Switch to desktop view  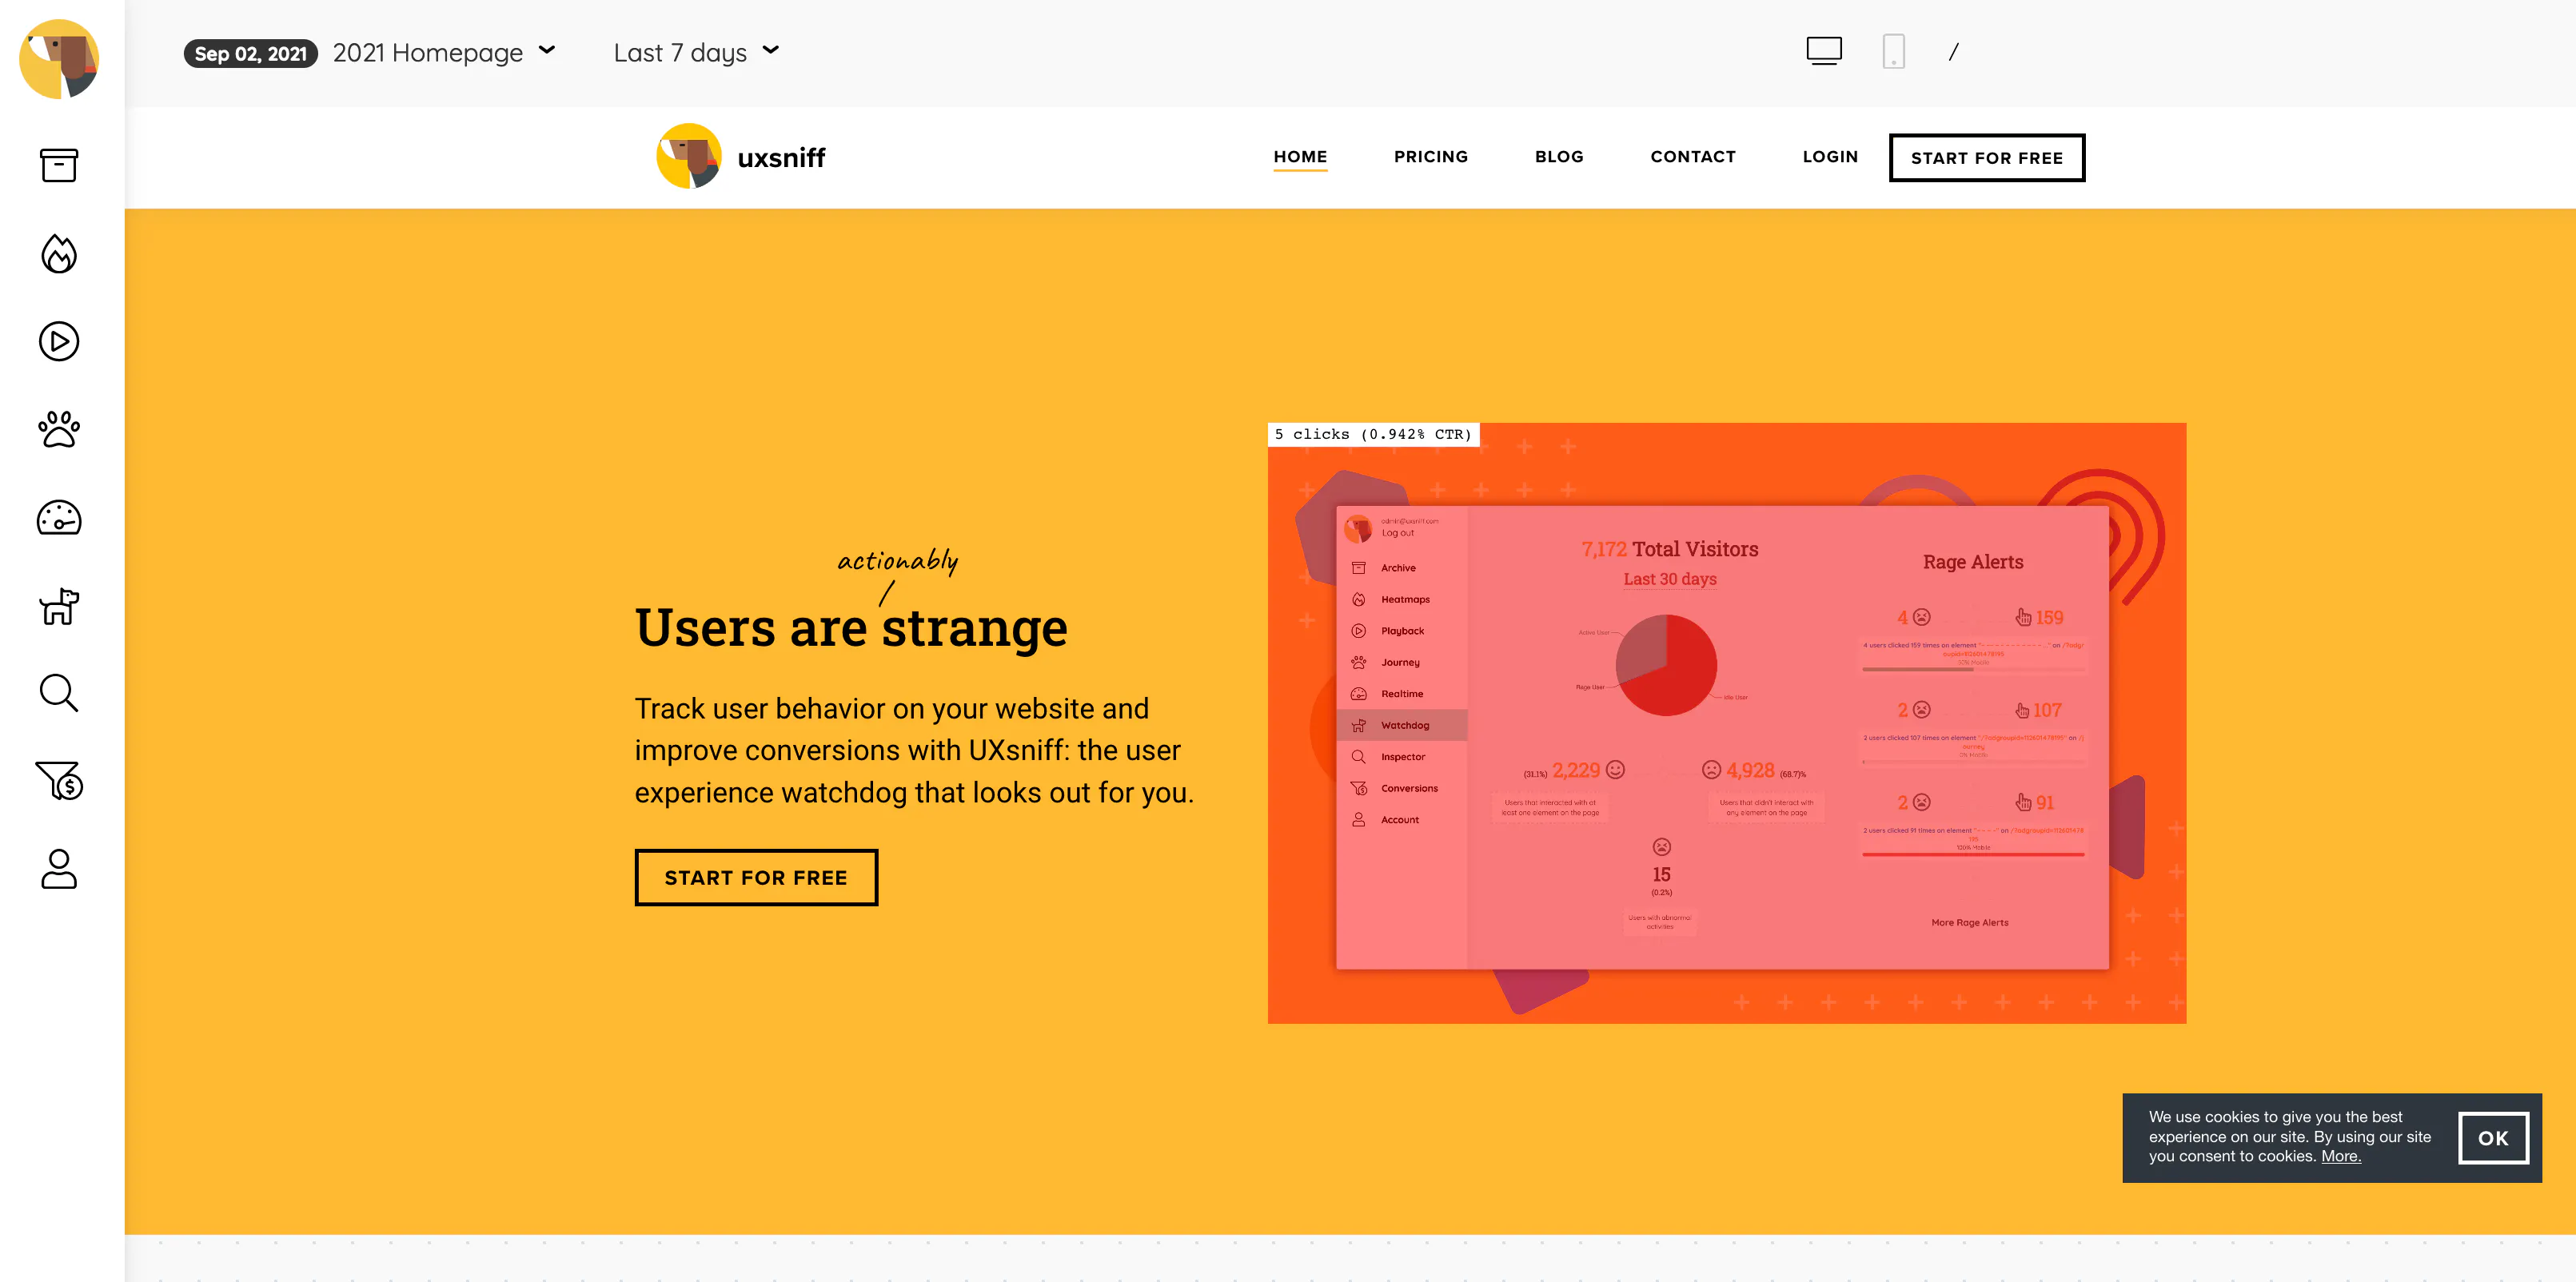[x=1824, y=51]
